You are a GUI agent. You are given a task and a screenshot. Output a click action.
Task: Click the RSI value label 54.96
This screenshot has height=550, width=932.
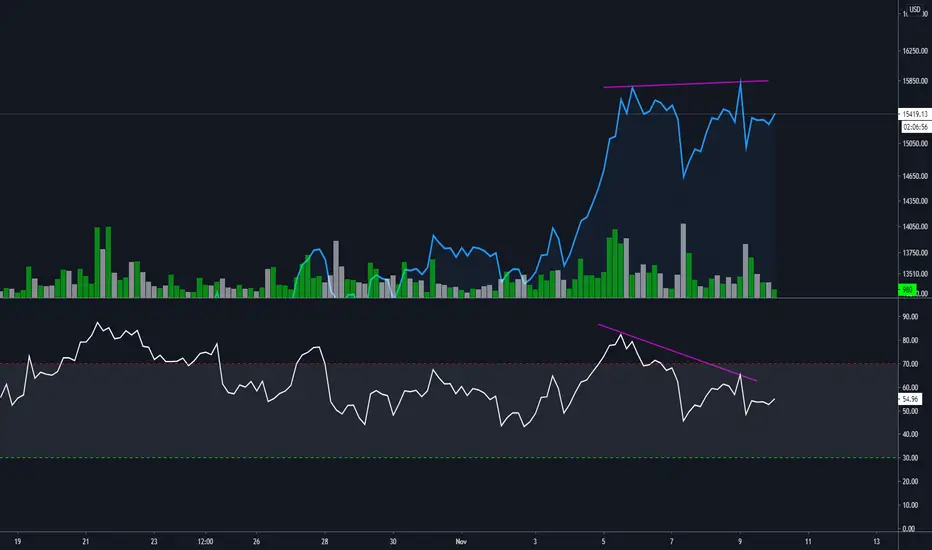(x=910, y=399)
